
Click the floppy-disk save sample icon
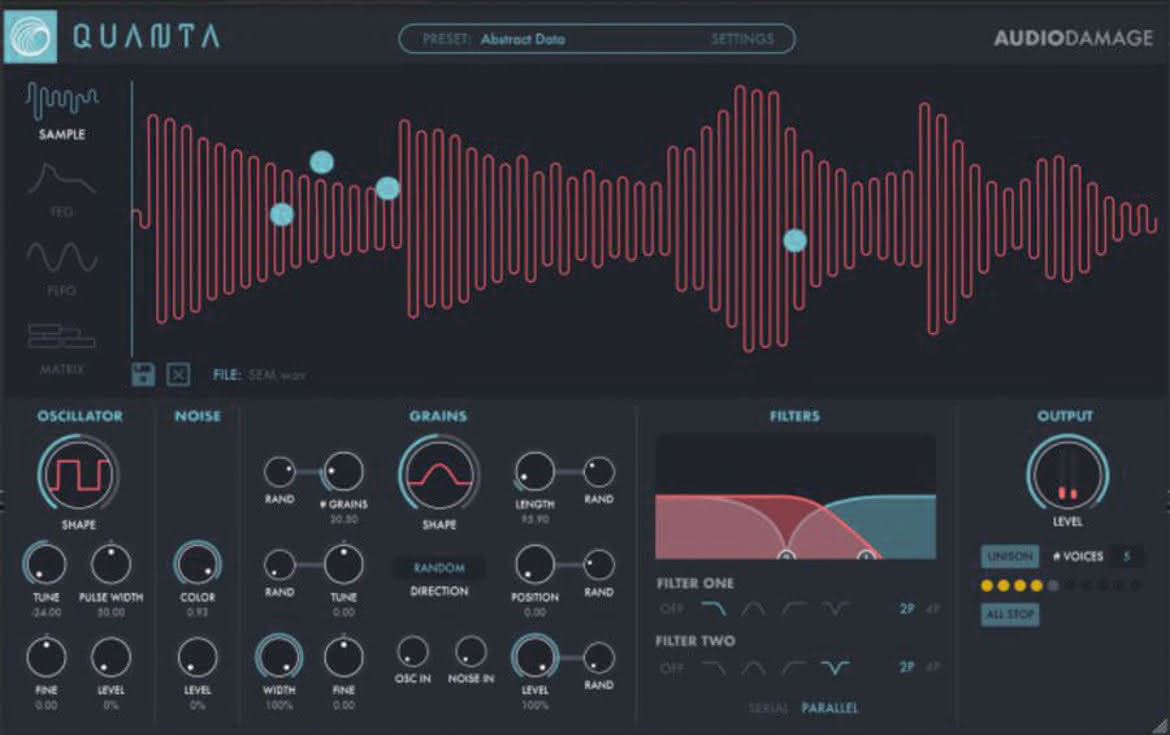coord(143,374)
